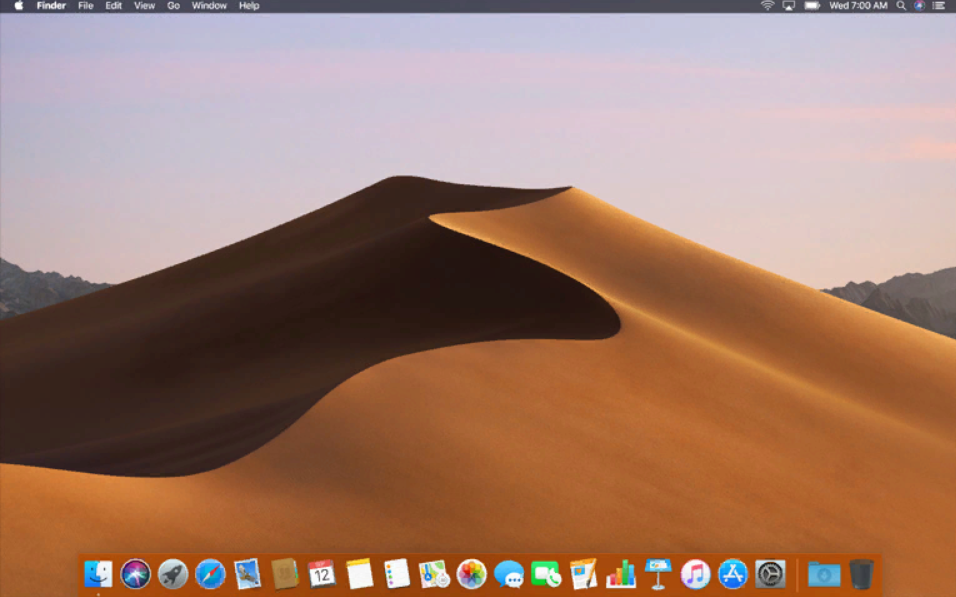
Task: Click the Wed 7:00 AM clock
Action: click(x=858, y=5)
